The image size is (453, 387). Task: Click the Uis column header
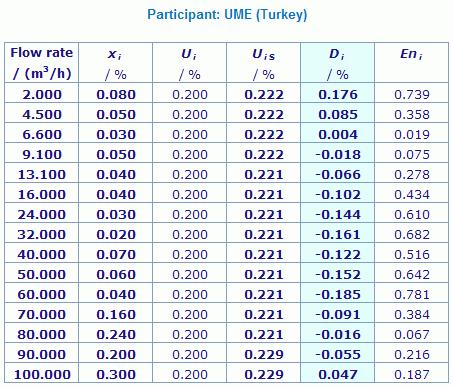(x=263, y=63)
